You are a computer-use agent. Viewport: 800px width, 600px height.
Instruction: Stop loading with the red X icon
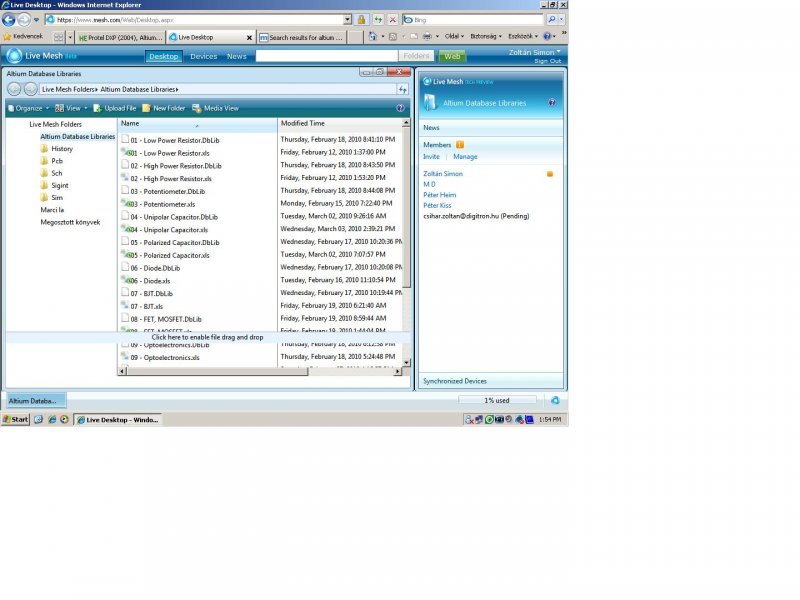click(x=392, y=20)
